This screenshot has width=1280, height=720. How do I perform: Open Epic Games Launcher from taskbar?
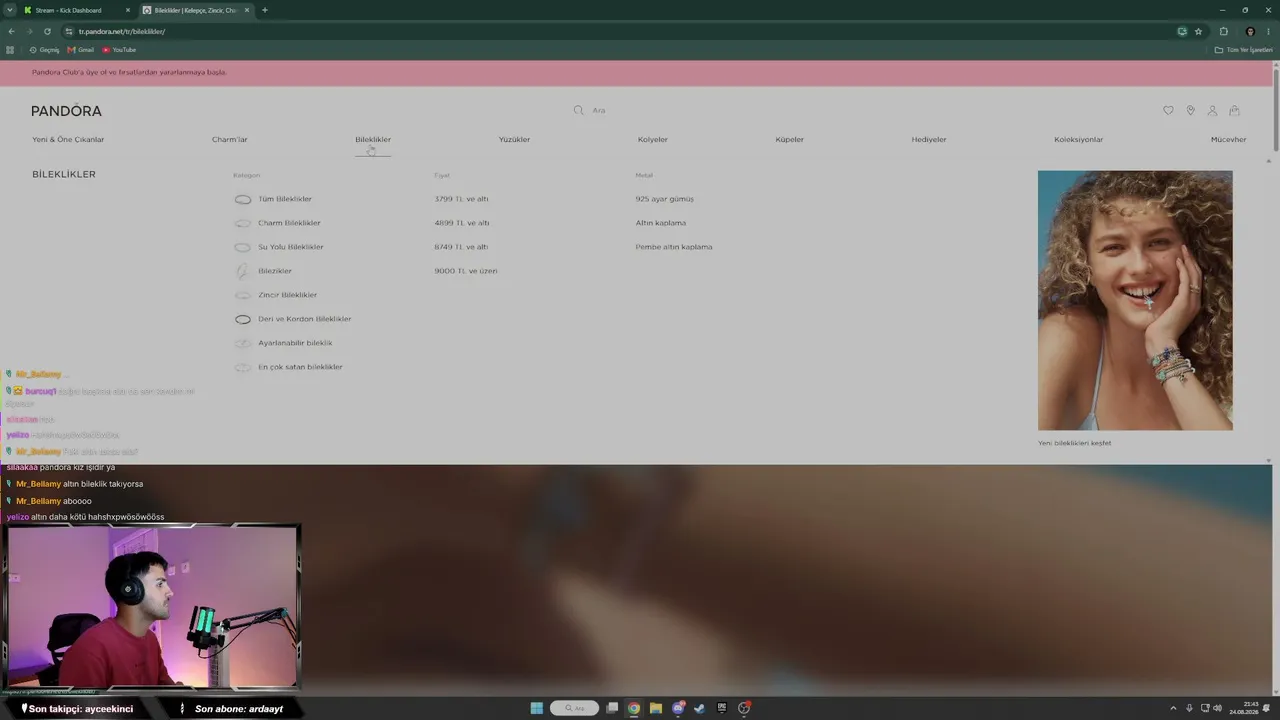(722, 708)
